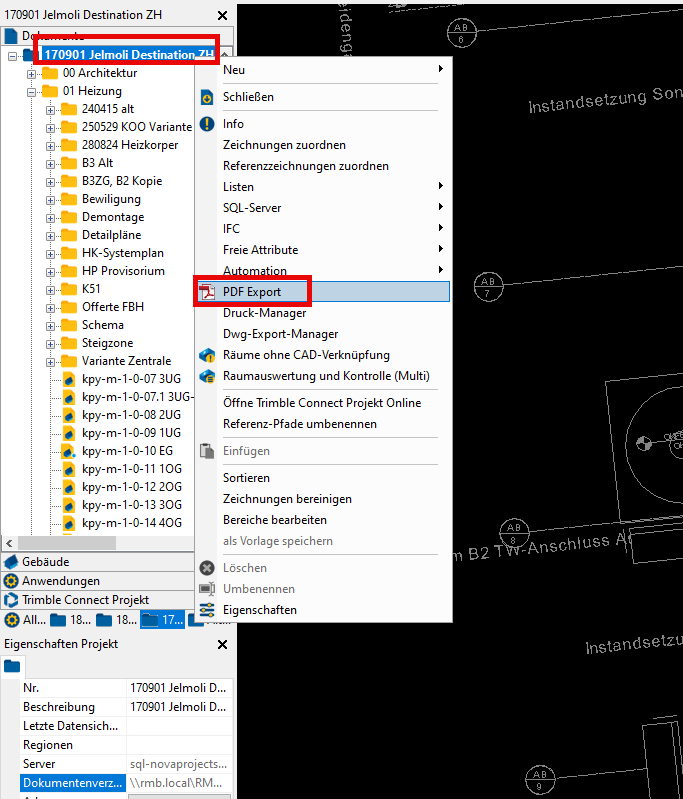Click the Räume ohne CAD-Verknüpfung icon

pos(207,355)
